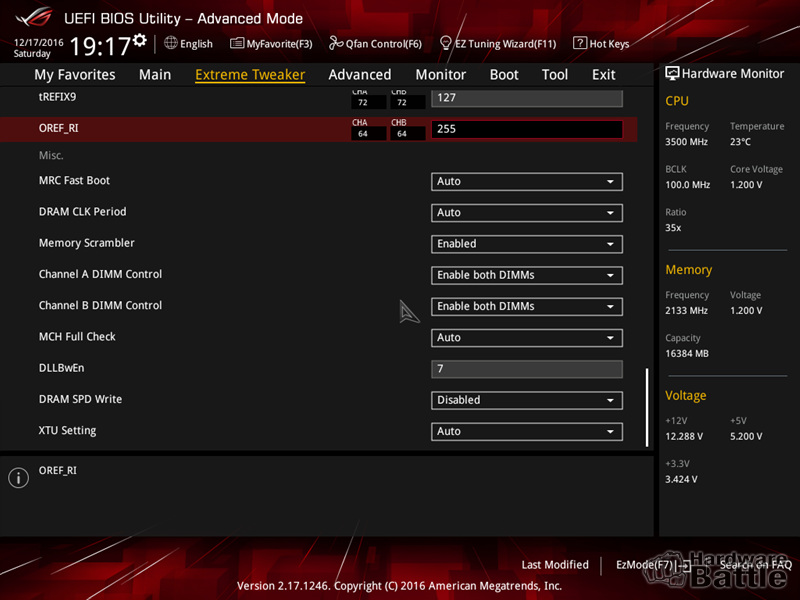Screen dimensions: 800x600
Task: Click the BCLK 100.0 MHz value
Action: [688, 185]
